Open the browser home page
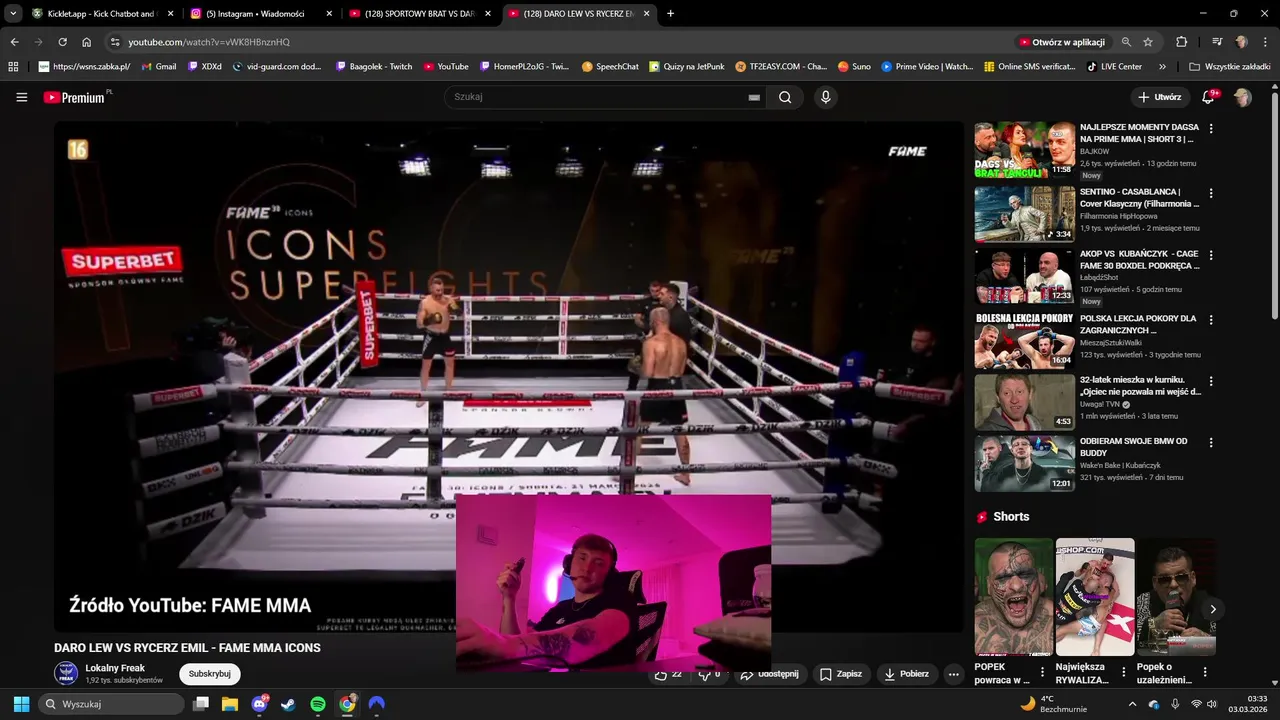This screenshot has width=1280, height=720. [x=86, y=42]
